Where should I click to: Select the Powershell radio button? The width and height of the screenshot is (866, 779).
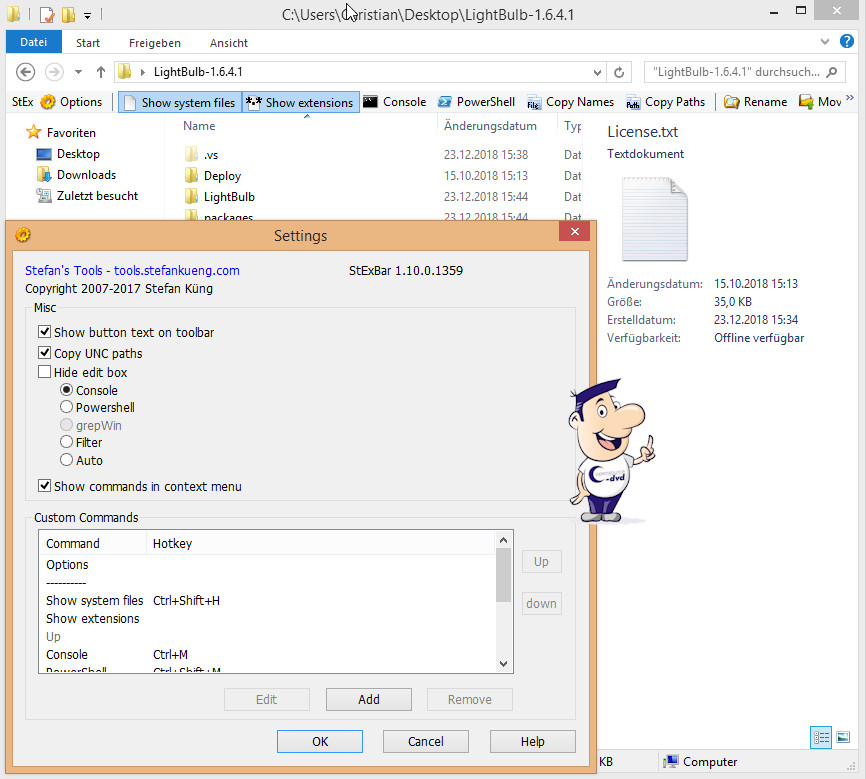pos(67,408)
